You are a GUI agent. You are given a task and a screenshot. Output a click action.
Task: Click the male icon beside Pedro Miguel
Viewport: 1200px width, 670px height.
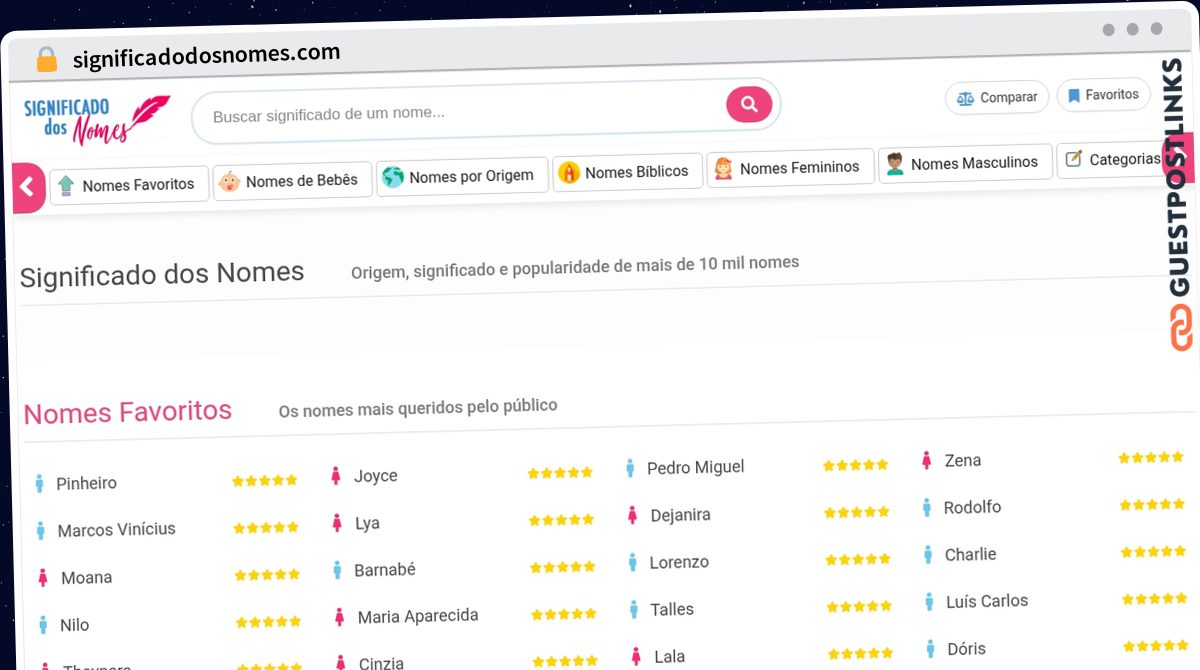[630, 468]
